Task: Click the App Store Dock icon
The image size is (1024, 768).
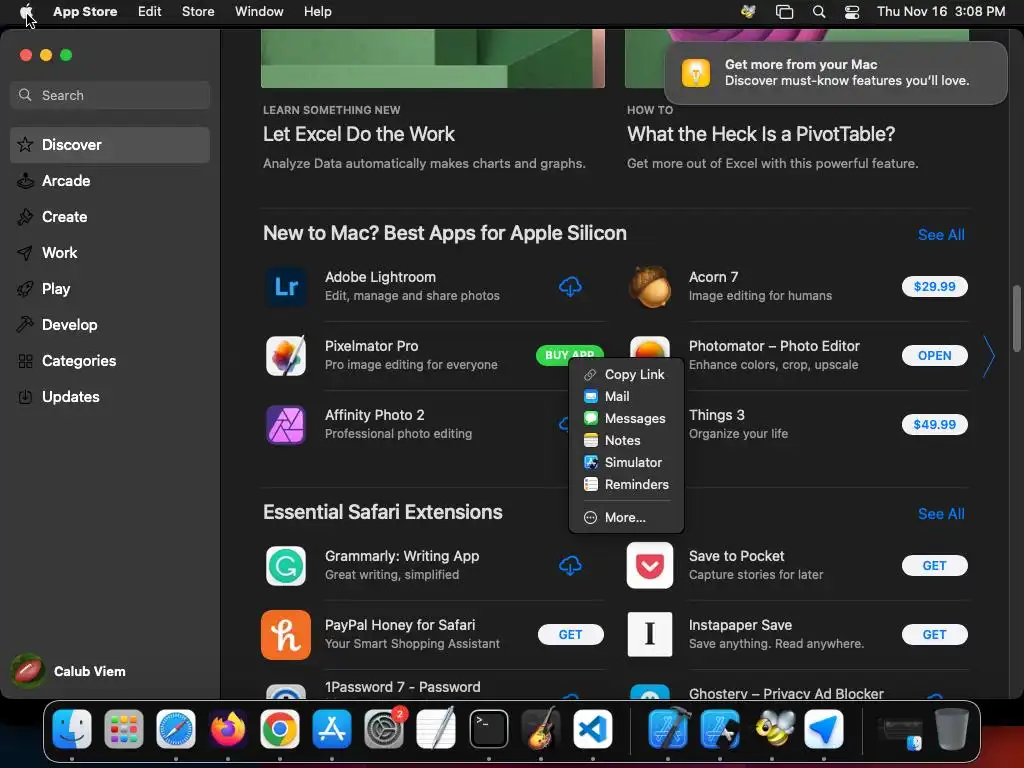Action: [332, 729]
